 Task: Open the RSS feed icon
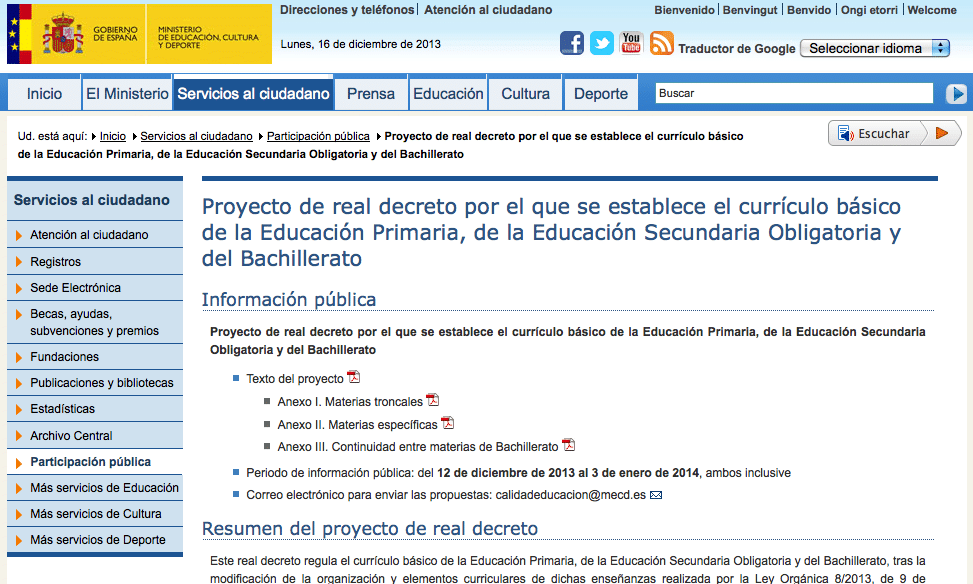(661, 43)
